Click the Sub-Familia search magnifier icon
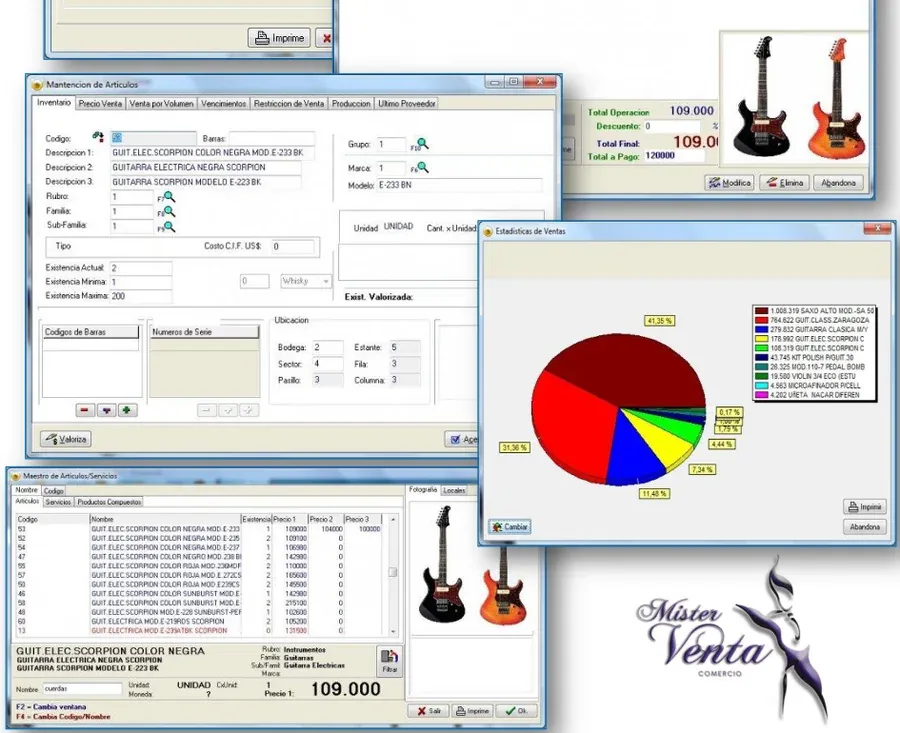The image size is (900, 733). pyautogui.click(x=169, y=227)
